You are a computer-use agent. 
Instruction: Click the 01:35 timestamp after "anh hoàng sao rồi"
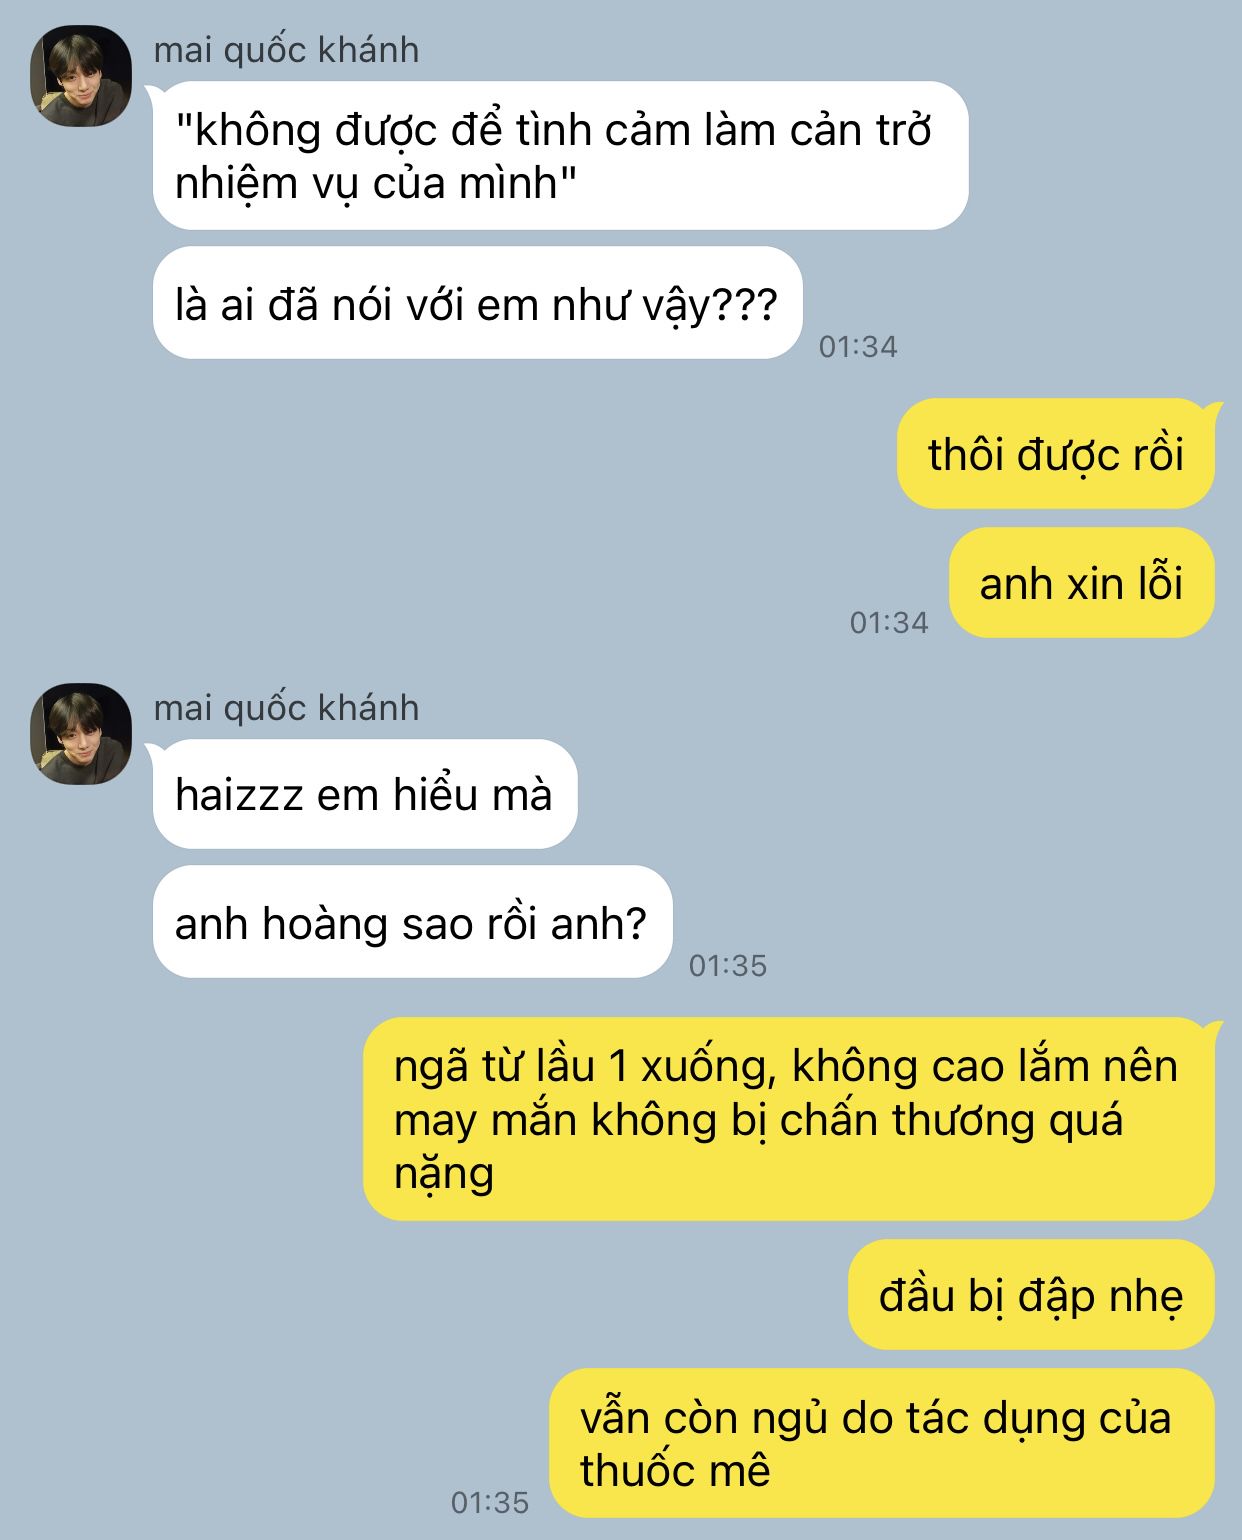coord(728,966)
